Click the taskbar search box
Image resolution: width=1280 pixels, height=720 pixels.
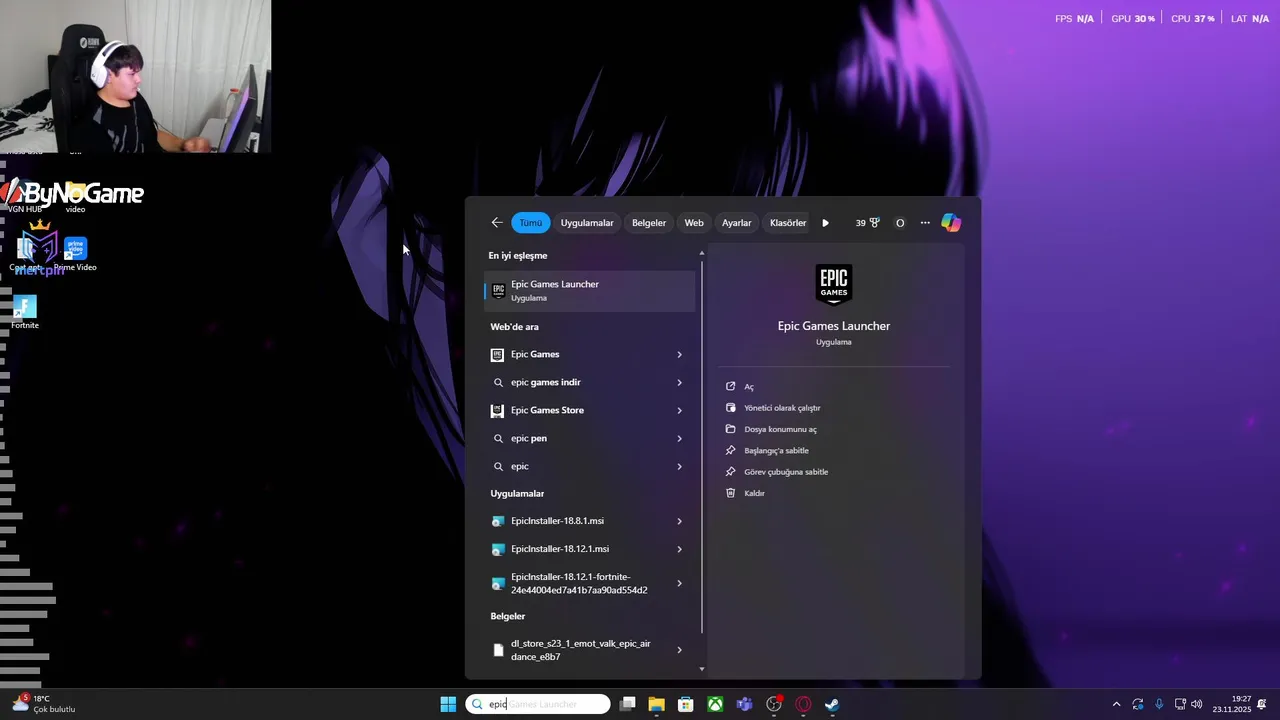pyautogui.click(x=538, y=704)
